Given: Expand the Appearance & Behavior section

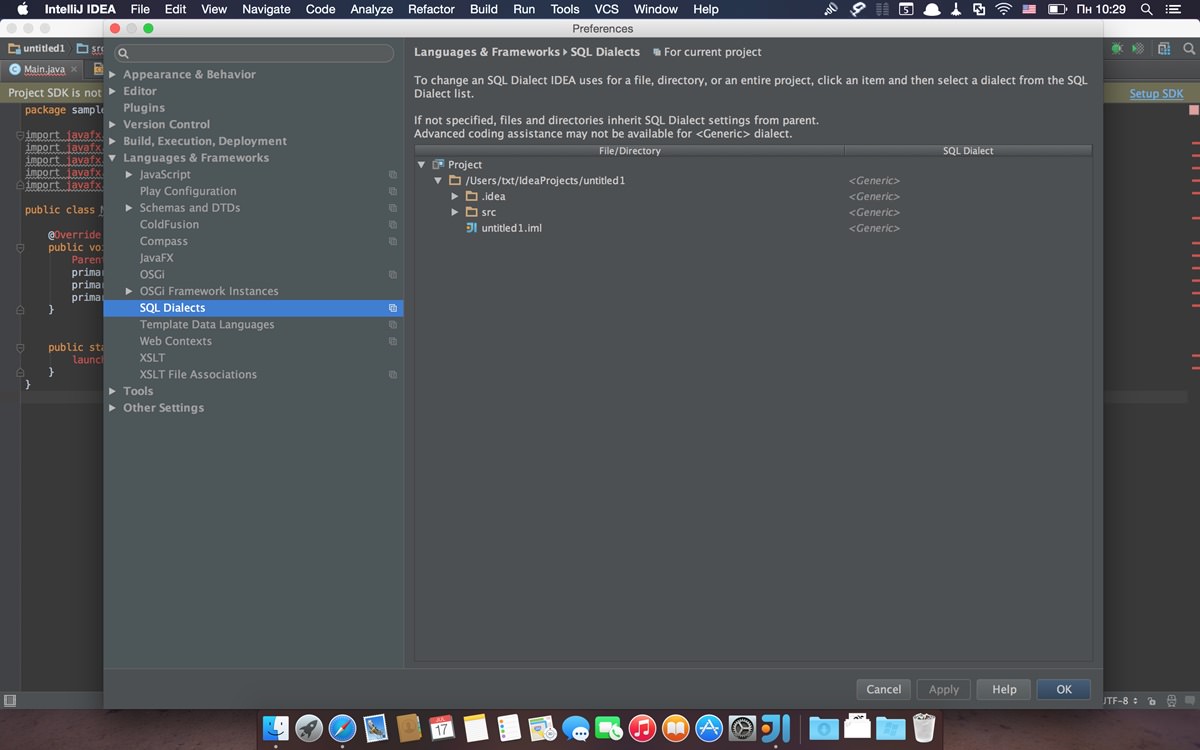Looking at the screenshot, I should tap(113, 75).
